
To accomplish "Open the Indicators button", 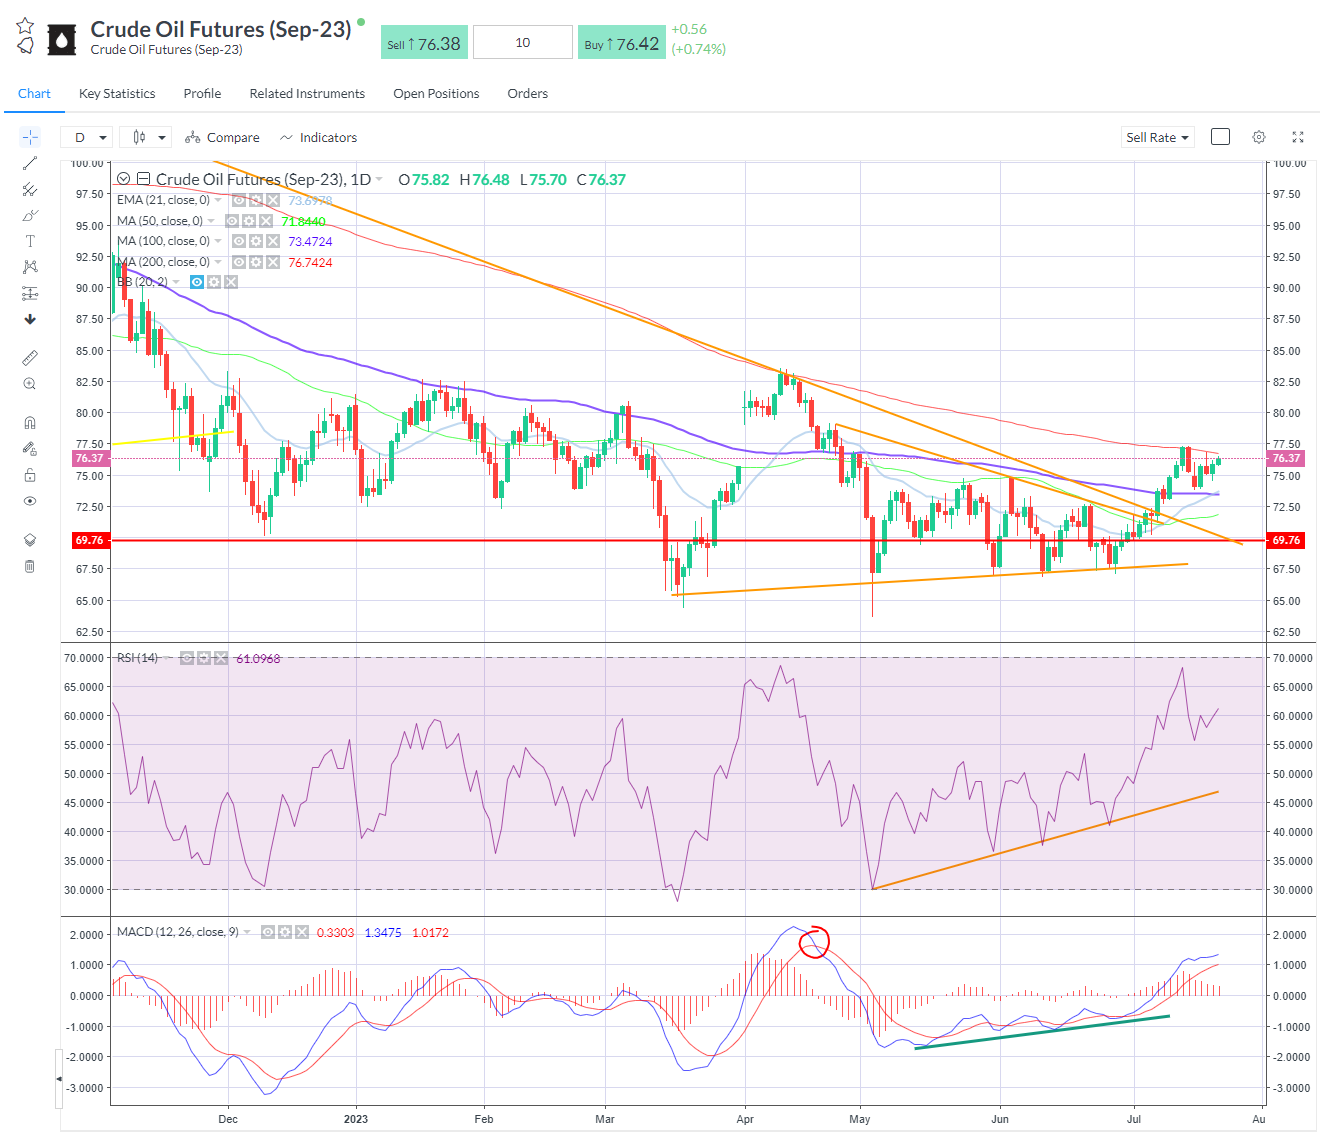I will pos(318,137).
